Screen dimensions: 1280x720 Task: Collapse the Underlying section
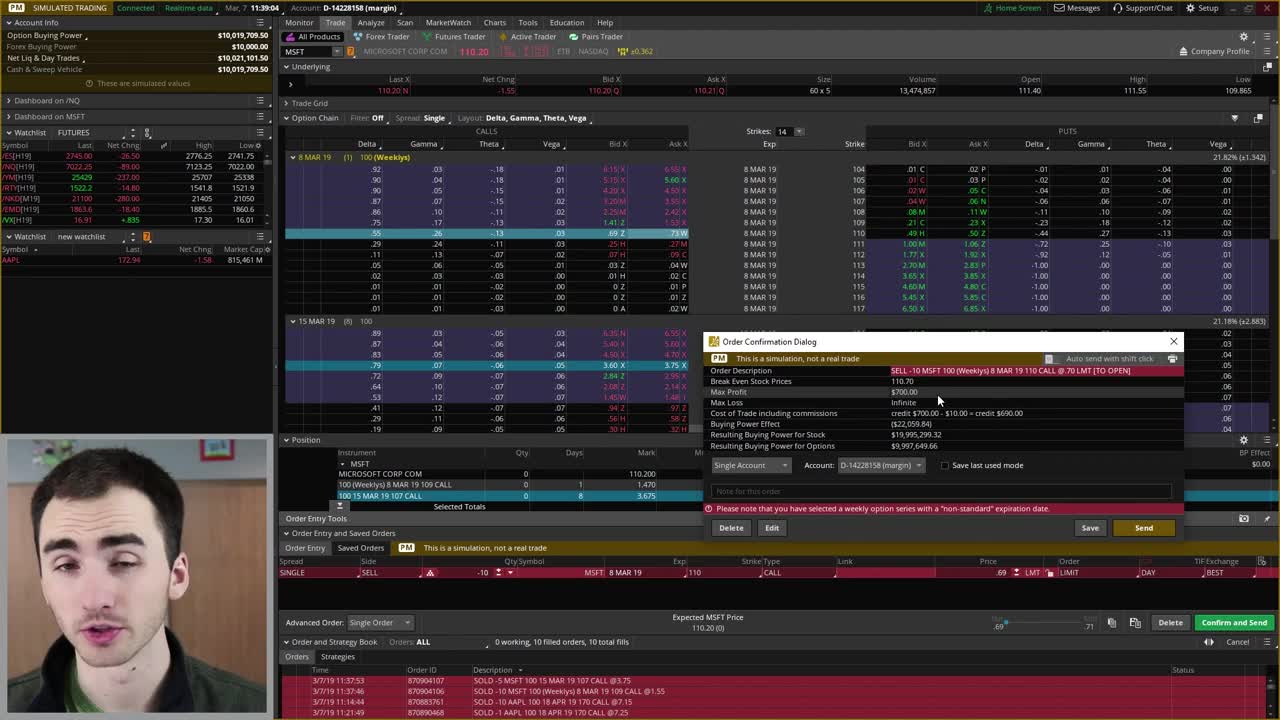(x=286, y=67)
